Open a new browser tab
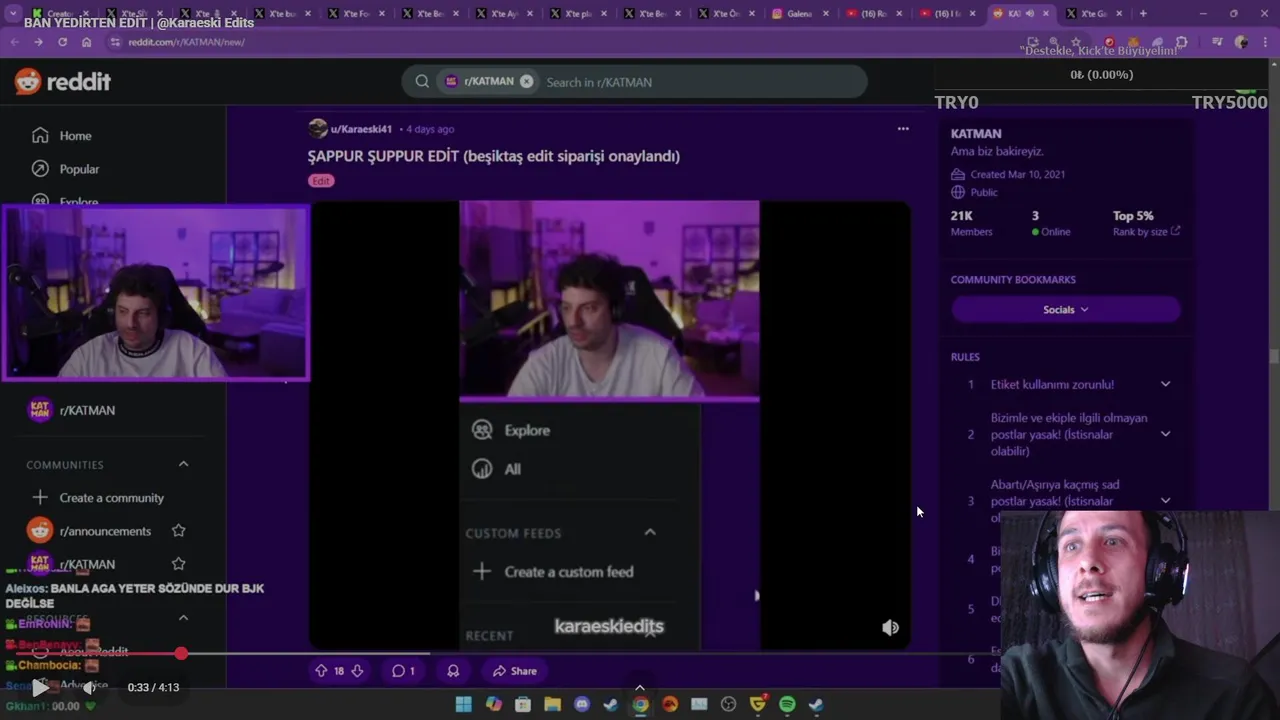The height and width of the screenshot is (720, 1280). pyautogui.click(x=1143, y=13)
